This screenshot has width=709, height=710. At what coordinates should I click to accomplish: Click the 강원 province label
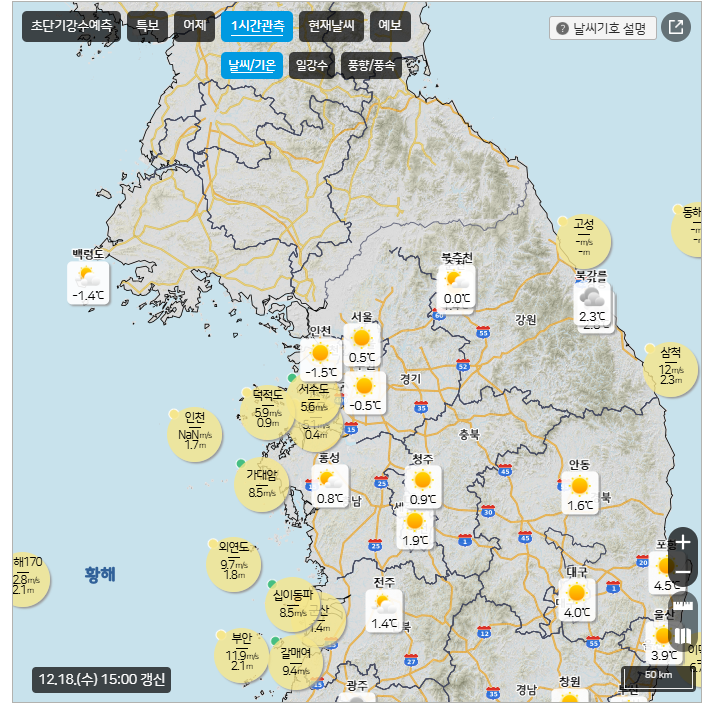point(526,320)
